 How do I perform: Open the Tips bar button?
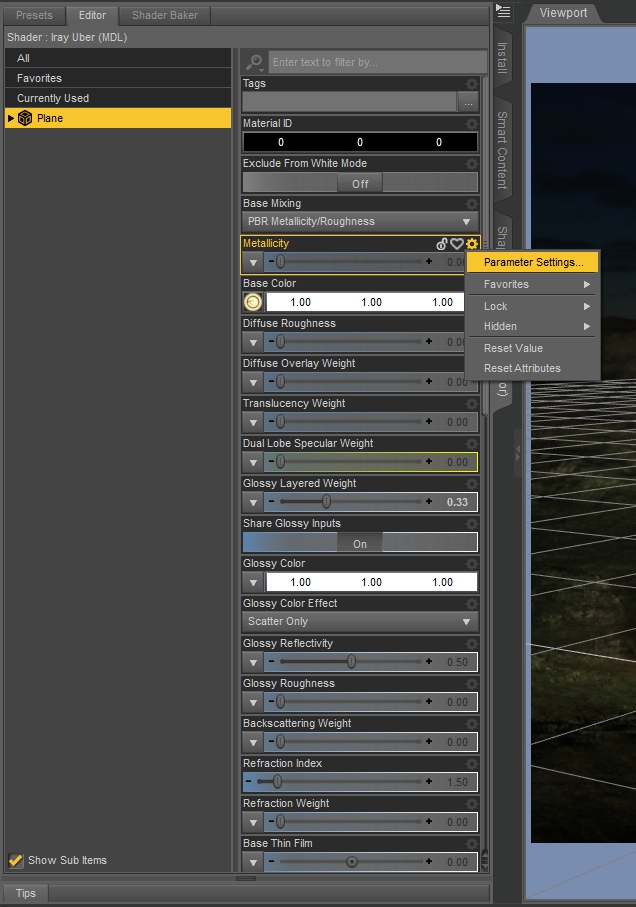pyautogui.click(x=25, y=893)
